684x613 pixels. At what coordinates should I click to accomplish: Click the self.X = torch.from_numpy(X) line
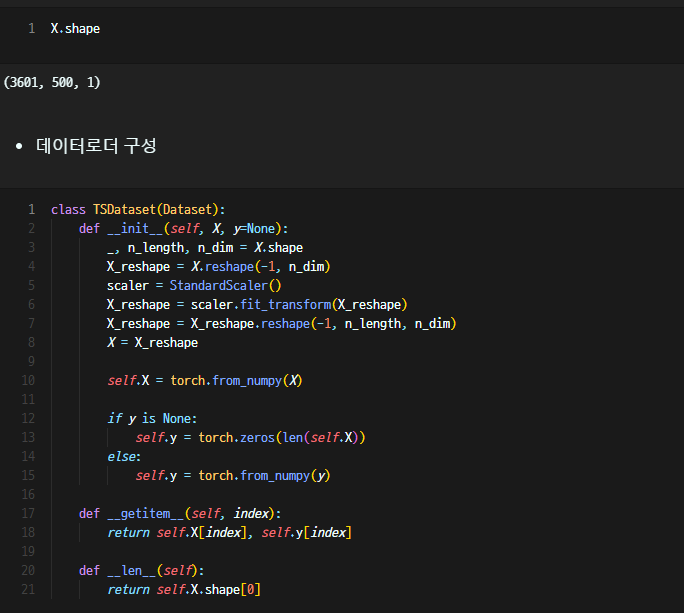click(205, 380)
